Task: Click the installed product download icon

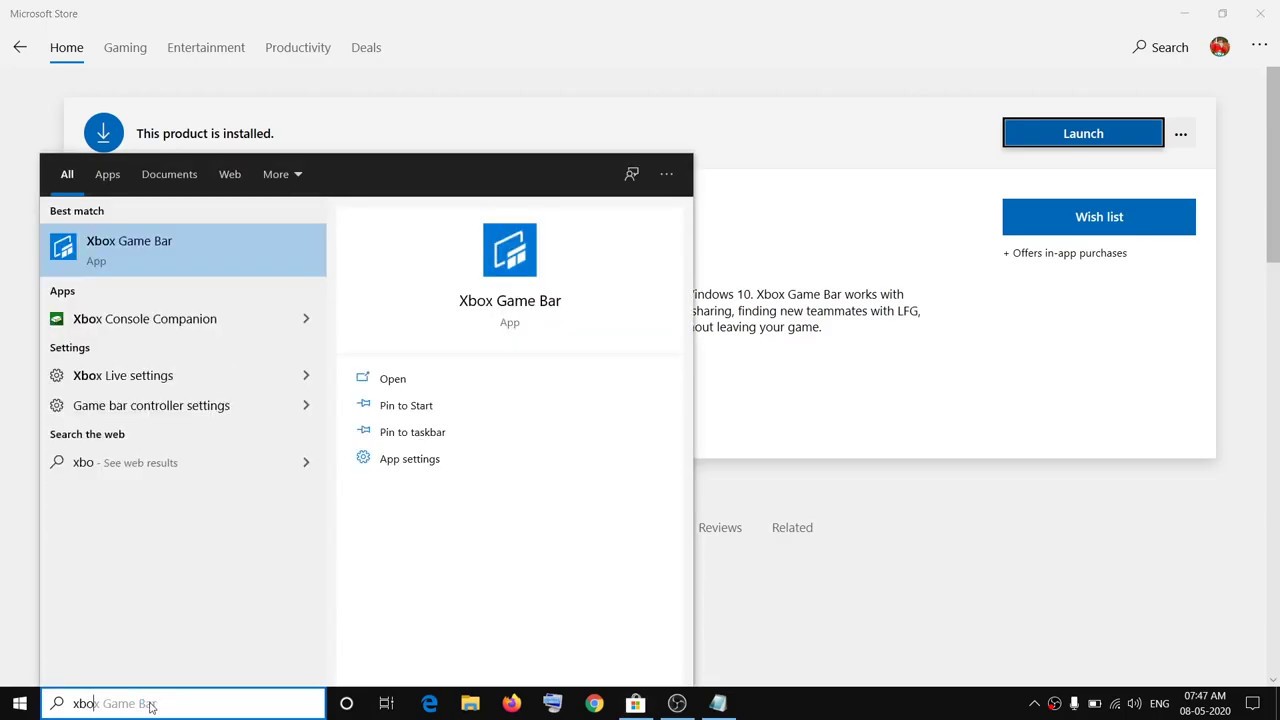Action: click(104, 133)
